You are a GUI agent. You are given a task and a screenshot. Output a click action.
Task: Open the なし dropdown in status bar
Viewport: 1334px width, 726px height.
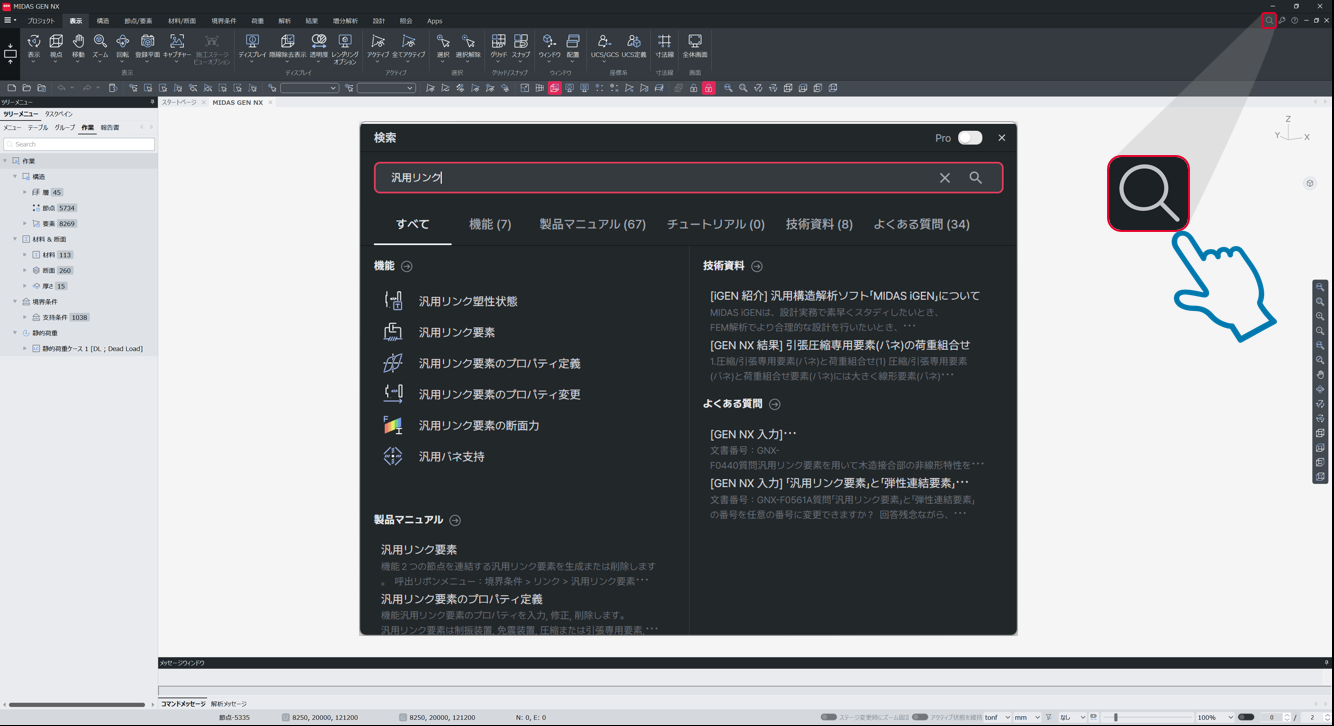point(1072,717)
